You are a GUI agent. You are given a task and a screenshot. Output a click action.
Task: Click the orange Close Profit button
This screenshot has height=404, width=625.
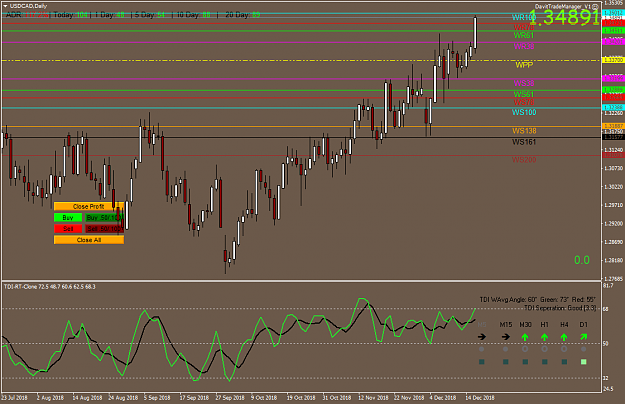[x=89, y=206]
